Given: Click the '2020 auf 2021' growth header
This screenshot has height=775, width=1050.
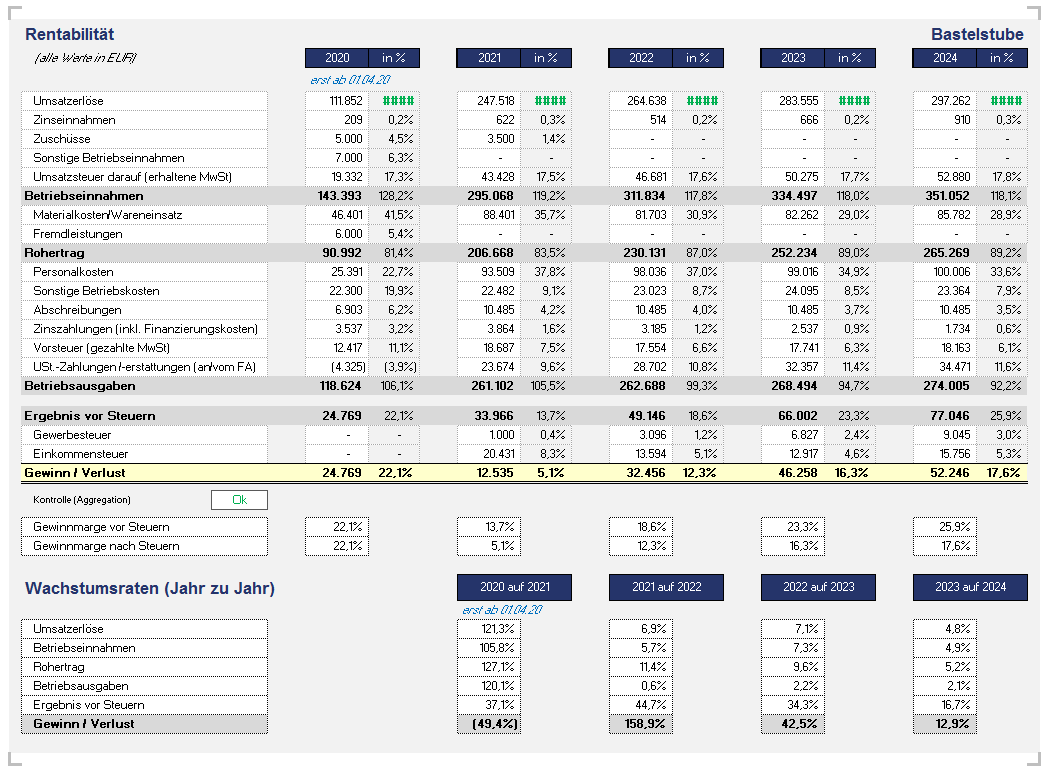Looking at the screenshot, I should point(514,587).
